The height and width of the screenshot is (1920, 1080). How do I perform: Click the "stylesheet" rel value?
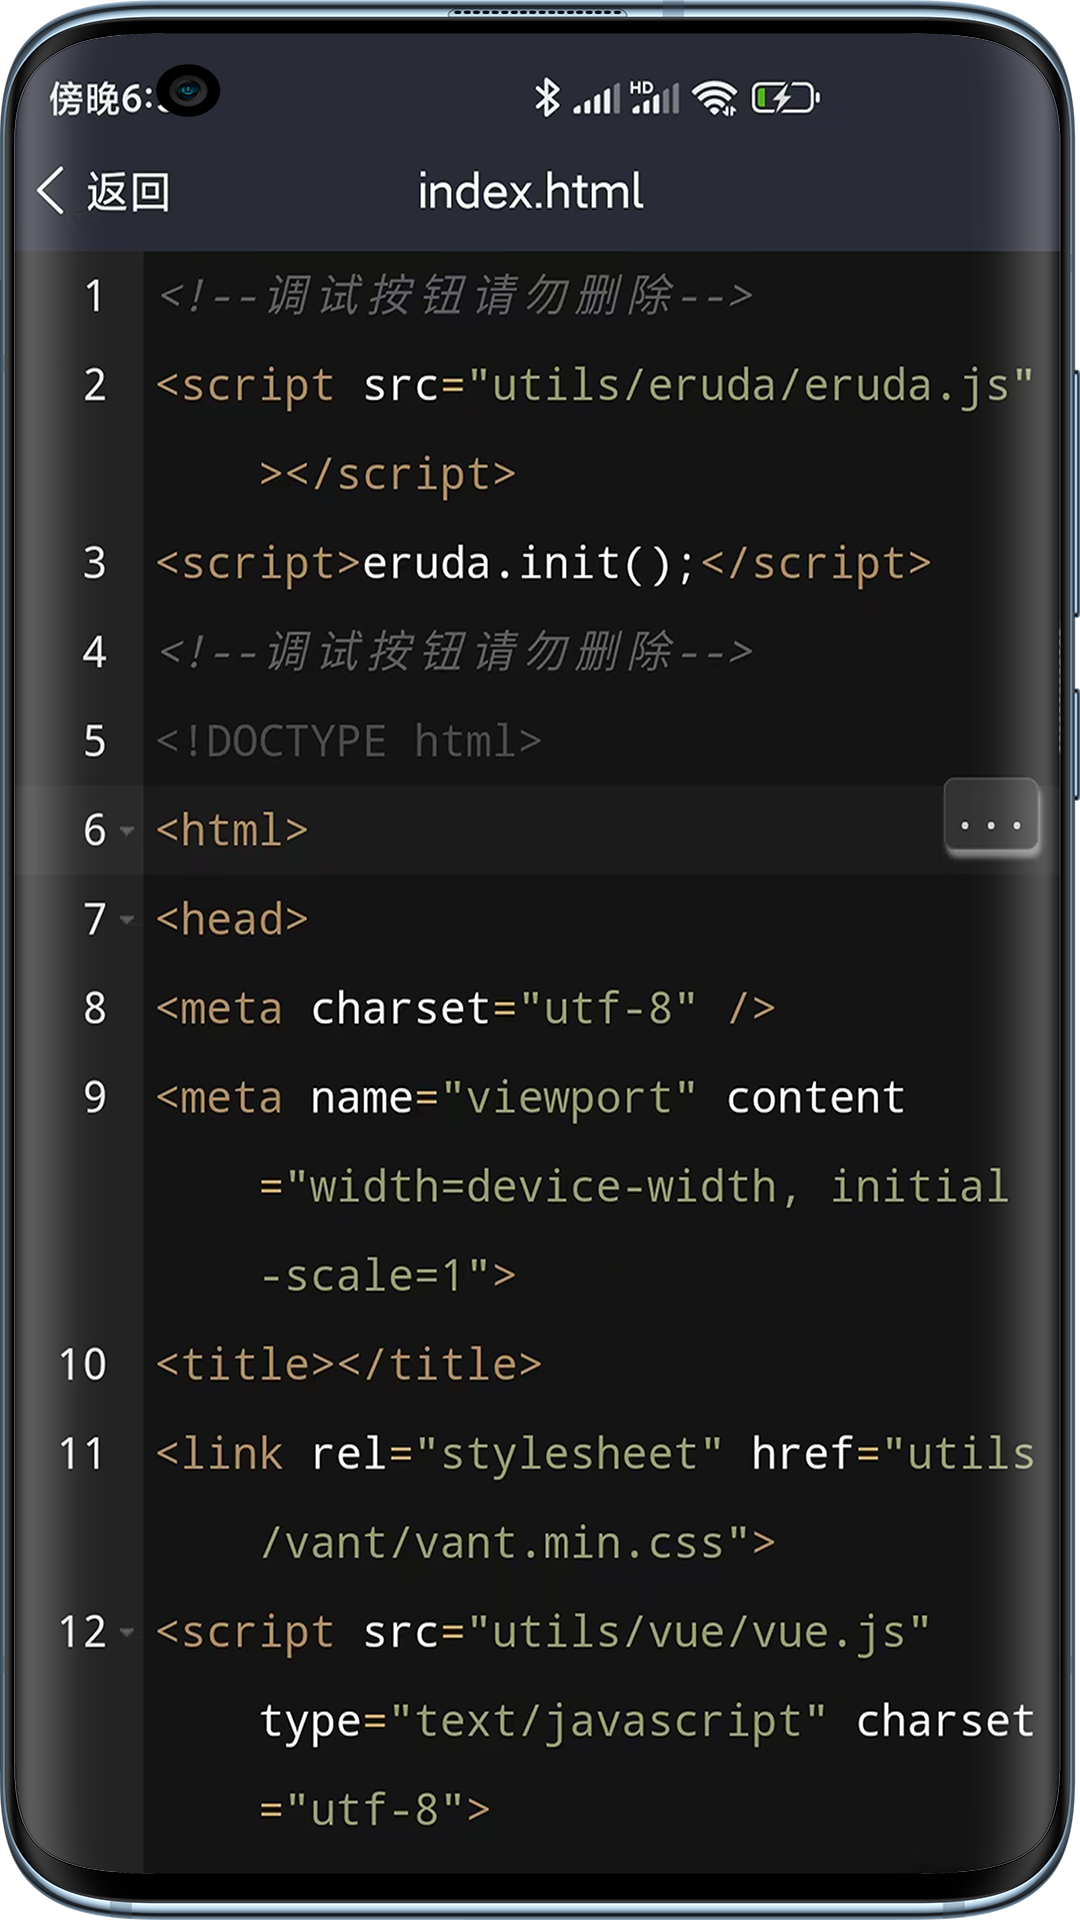click(x=568, y=1455)
